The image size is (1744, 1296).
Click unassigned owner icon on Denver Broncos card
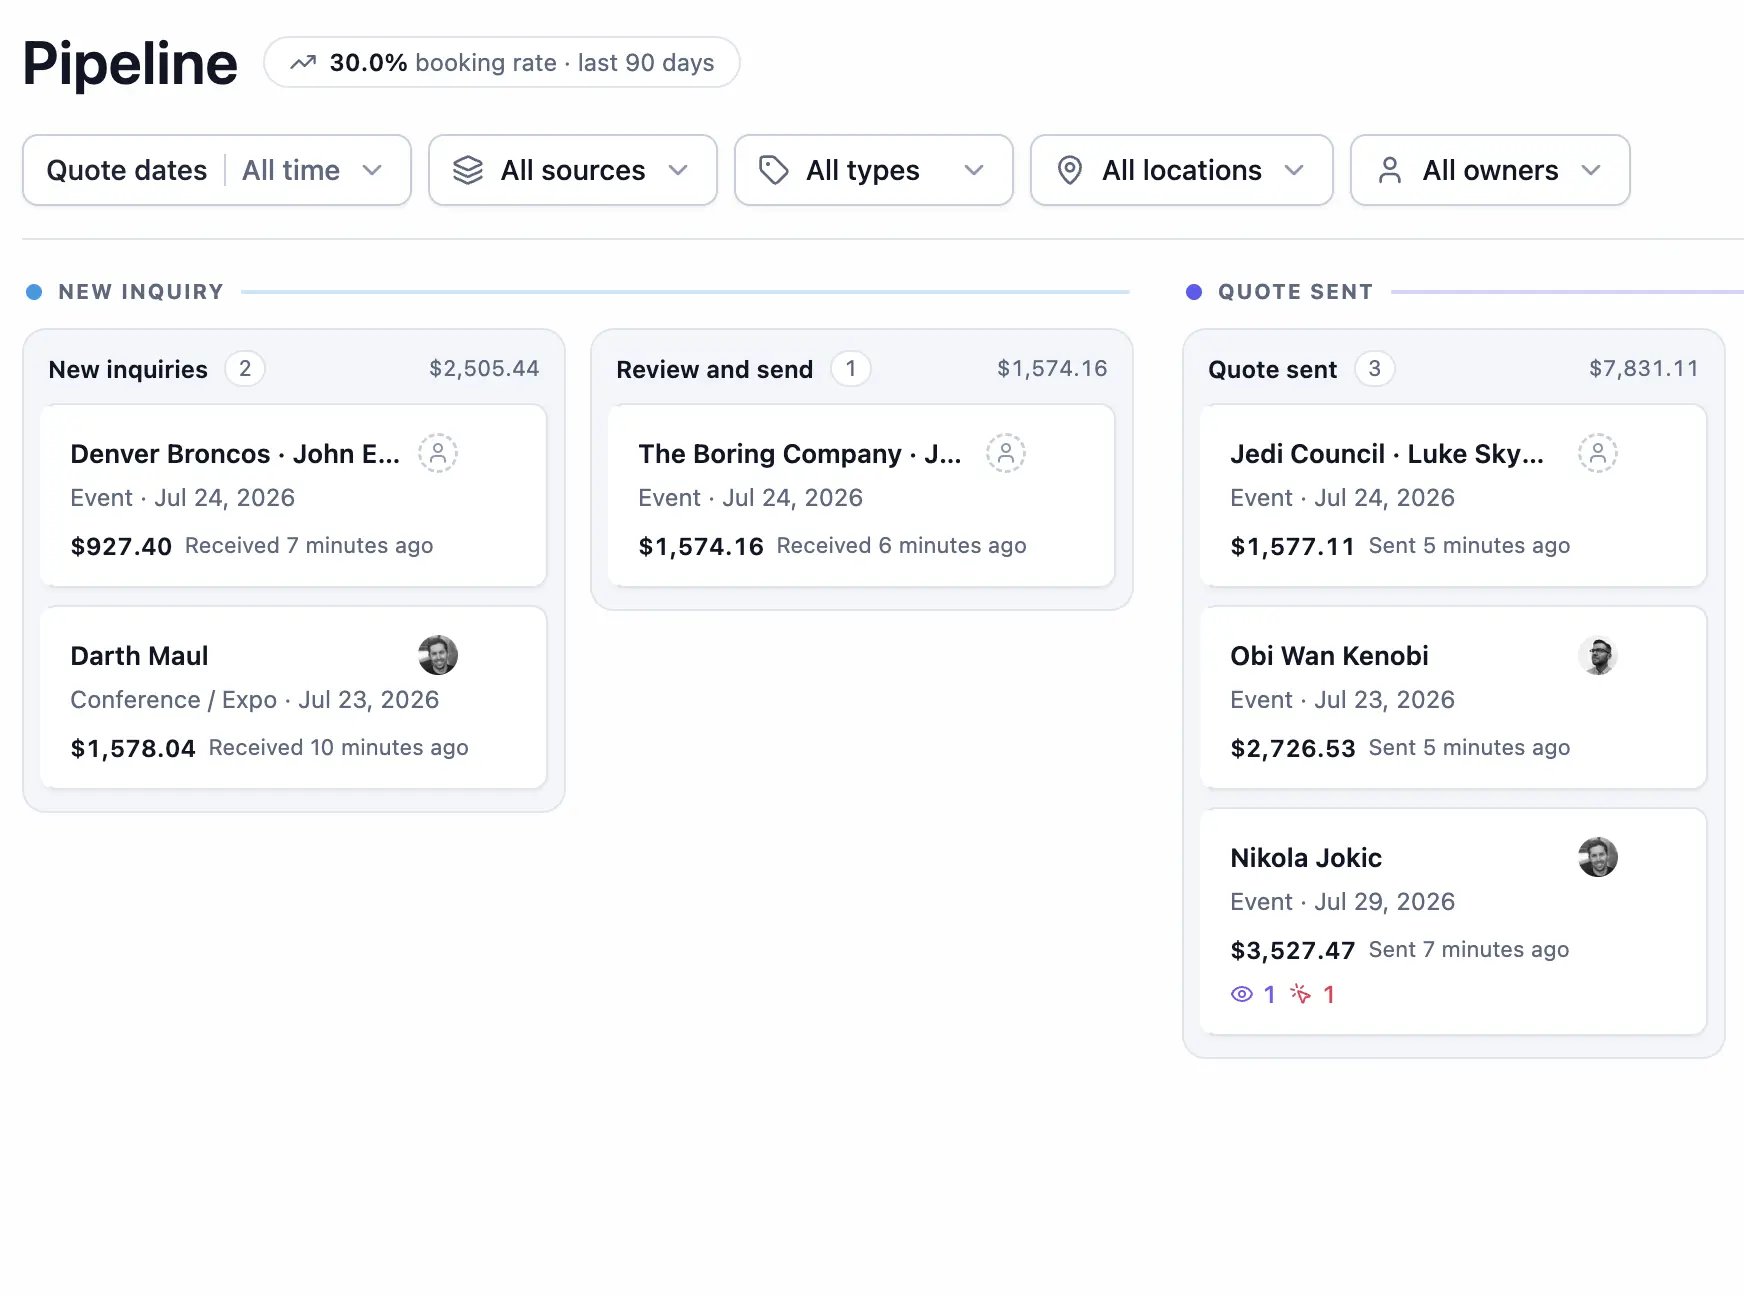(438, 453)
